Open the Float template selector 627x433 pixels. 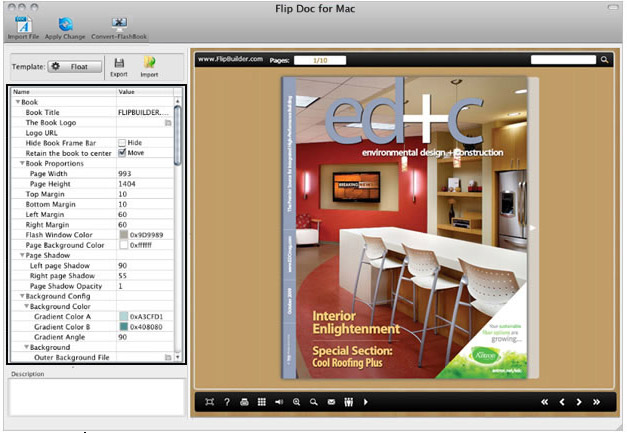(x=75, y=67)
